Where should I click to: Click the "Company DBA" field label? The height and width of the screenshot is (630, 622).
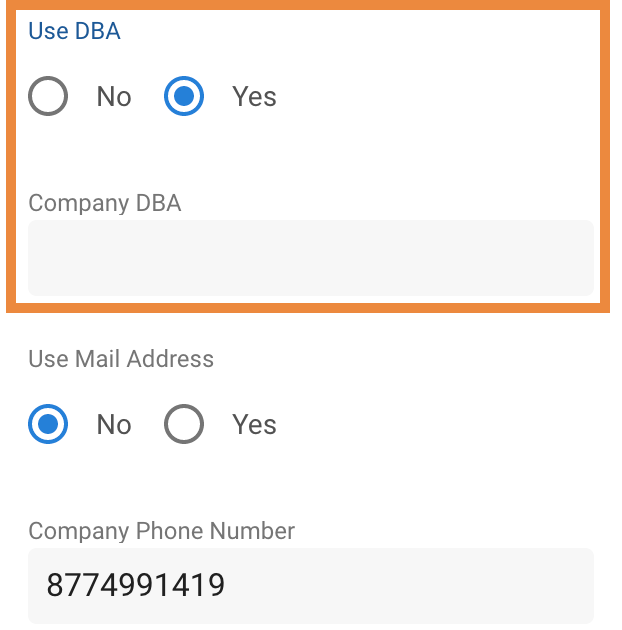click(104, 203)
